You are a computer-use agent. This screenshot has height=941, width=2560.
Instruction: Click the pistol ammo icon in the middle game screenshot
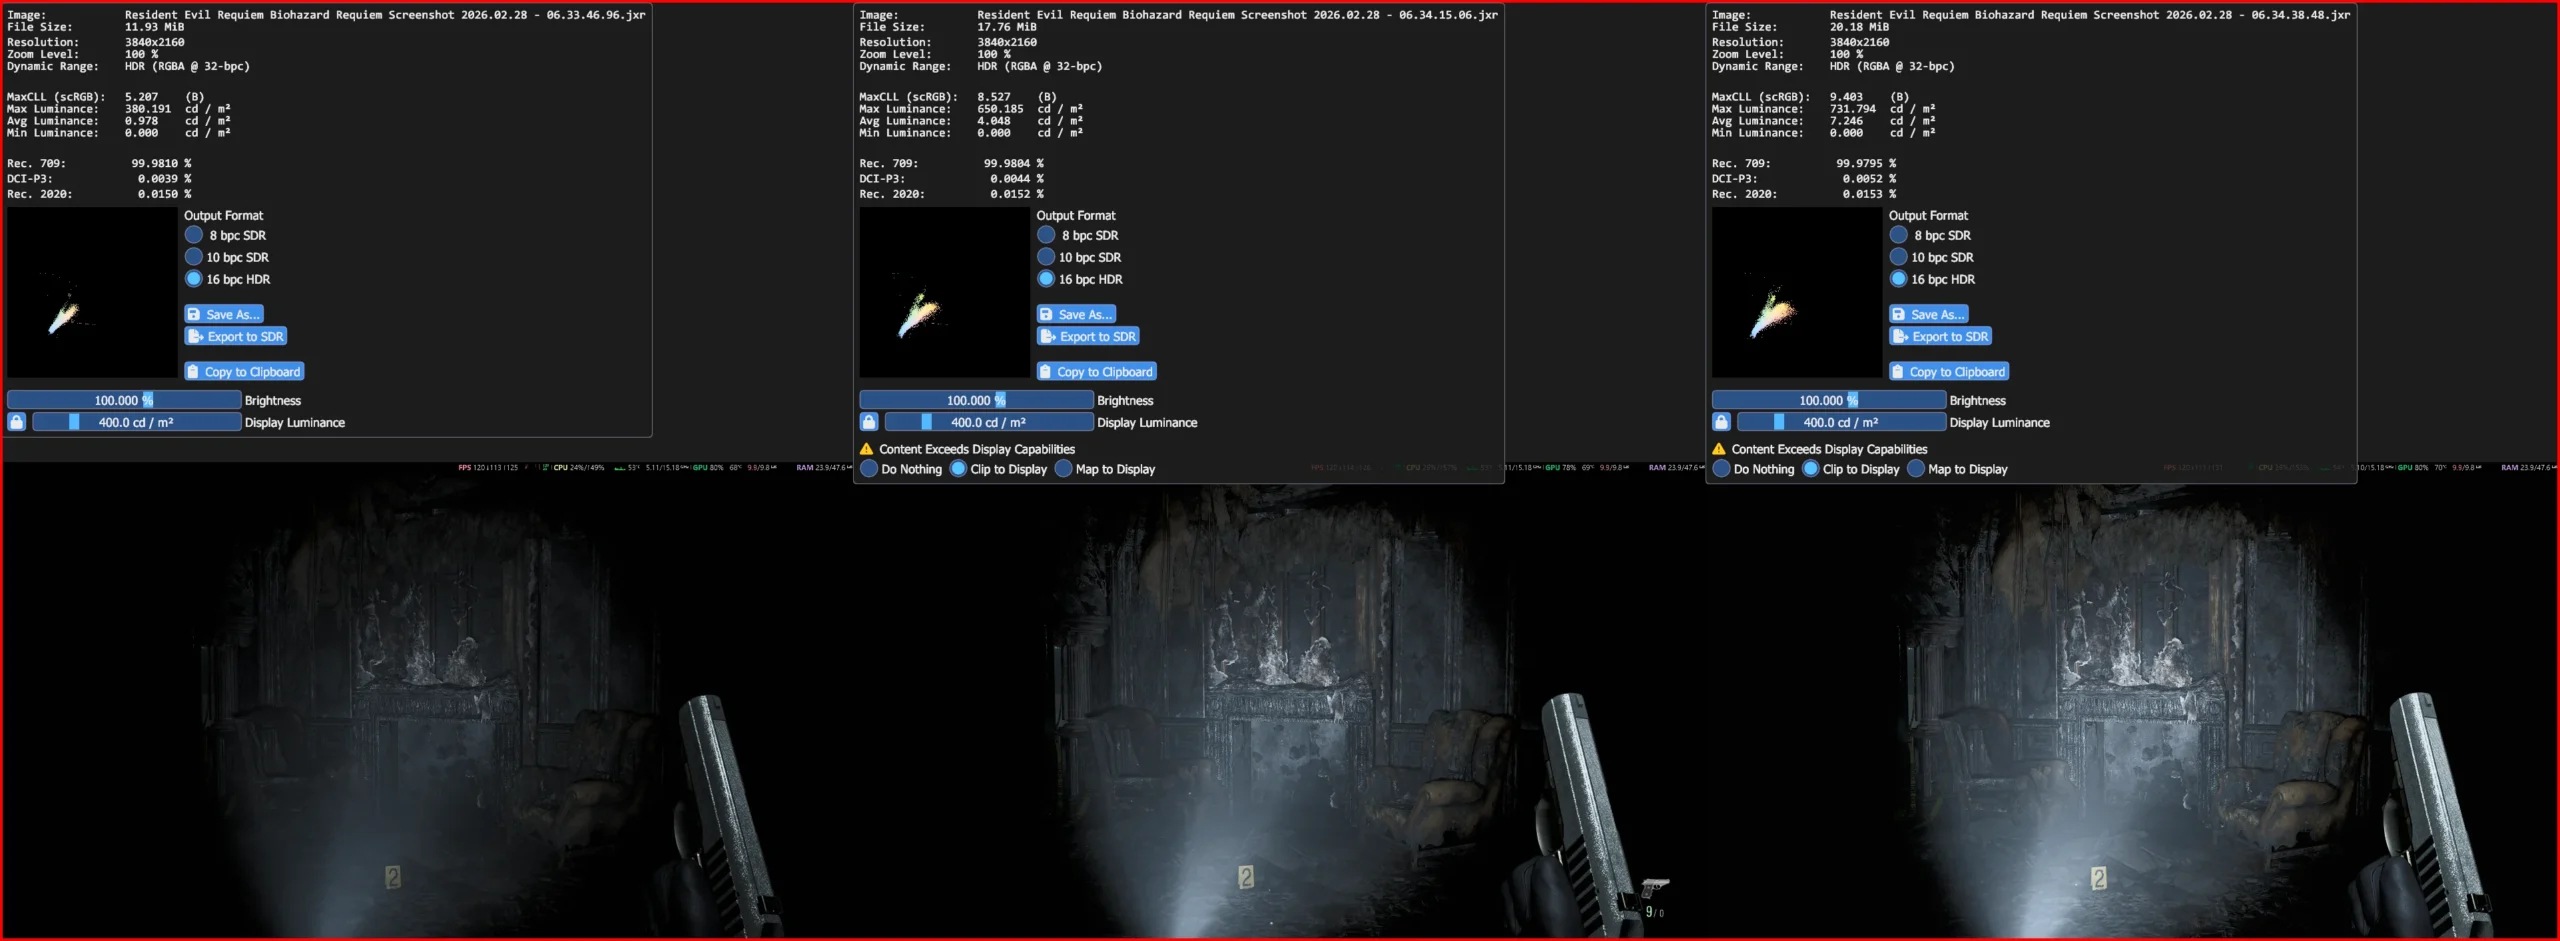pyautogui.click(x=1654, y=887)
